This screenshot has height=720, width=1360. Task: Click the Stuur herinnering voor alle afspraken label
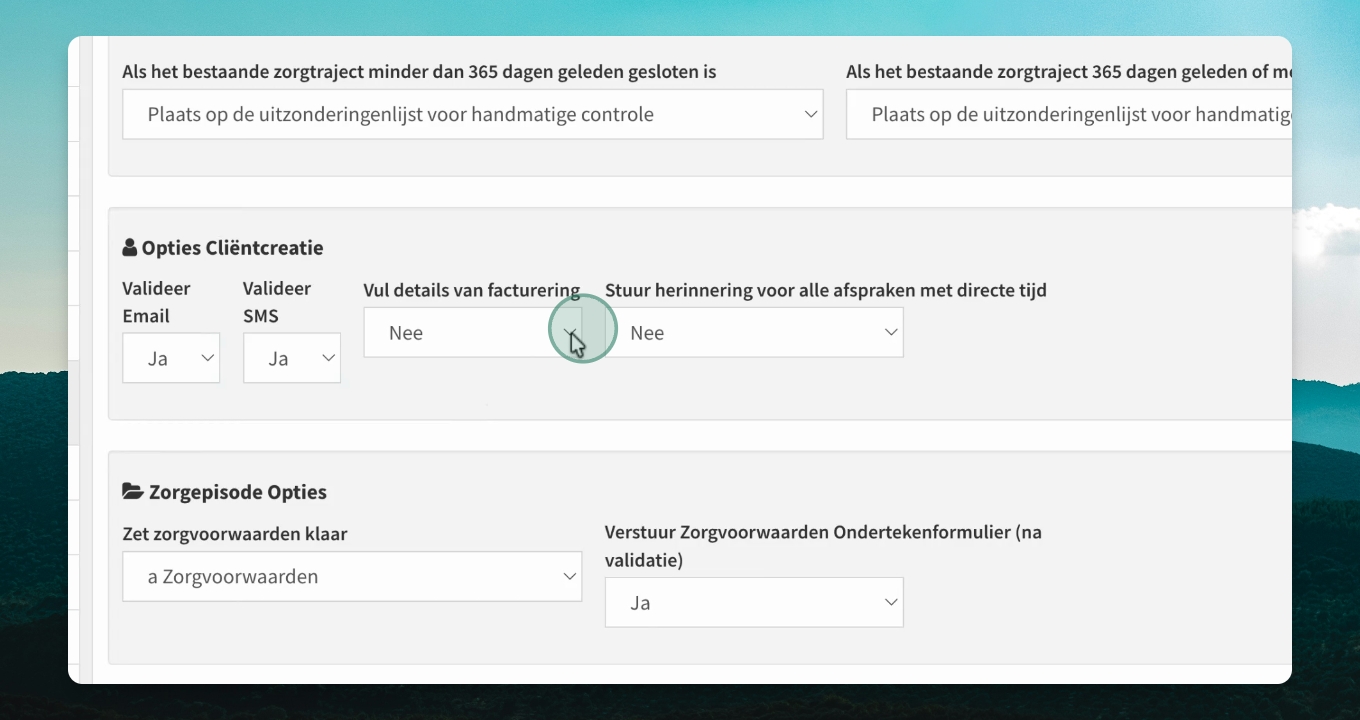826,290
